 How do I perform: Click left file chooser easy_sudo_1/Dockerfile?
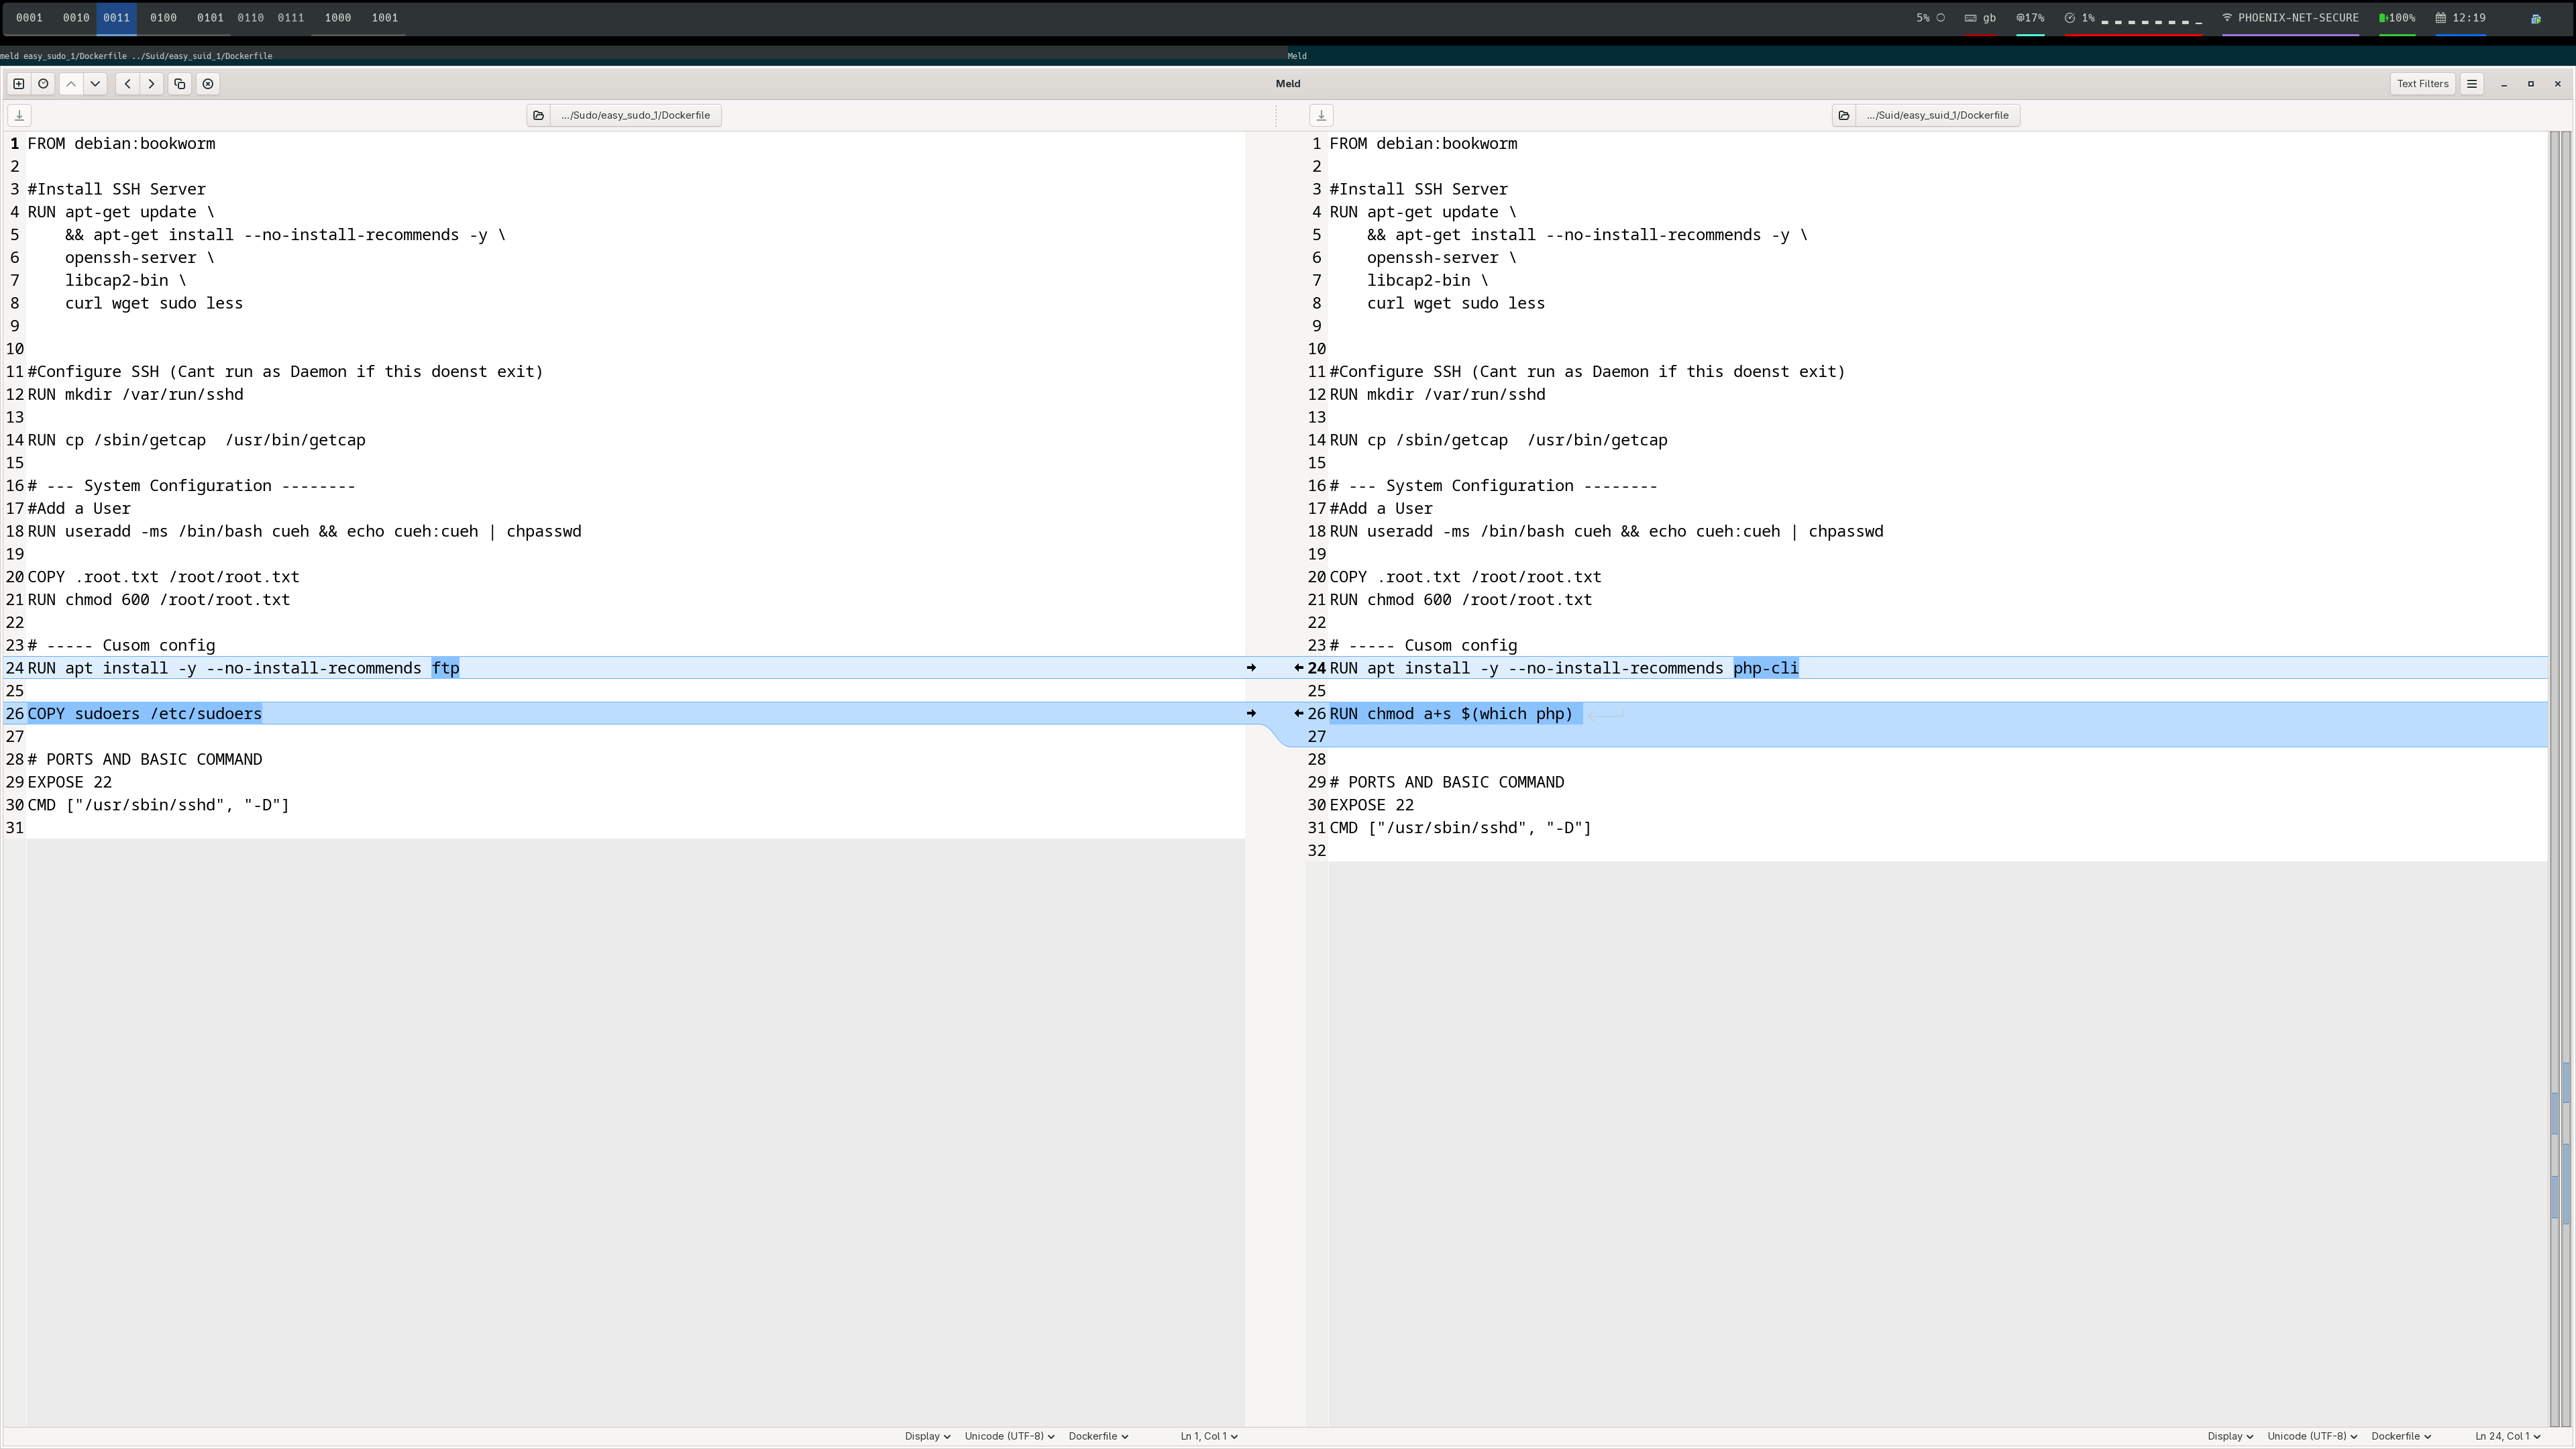(x=635, y=115)
